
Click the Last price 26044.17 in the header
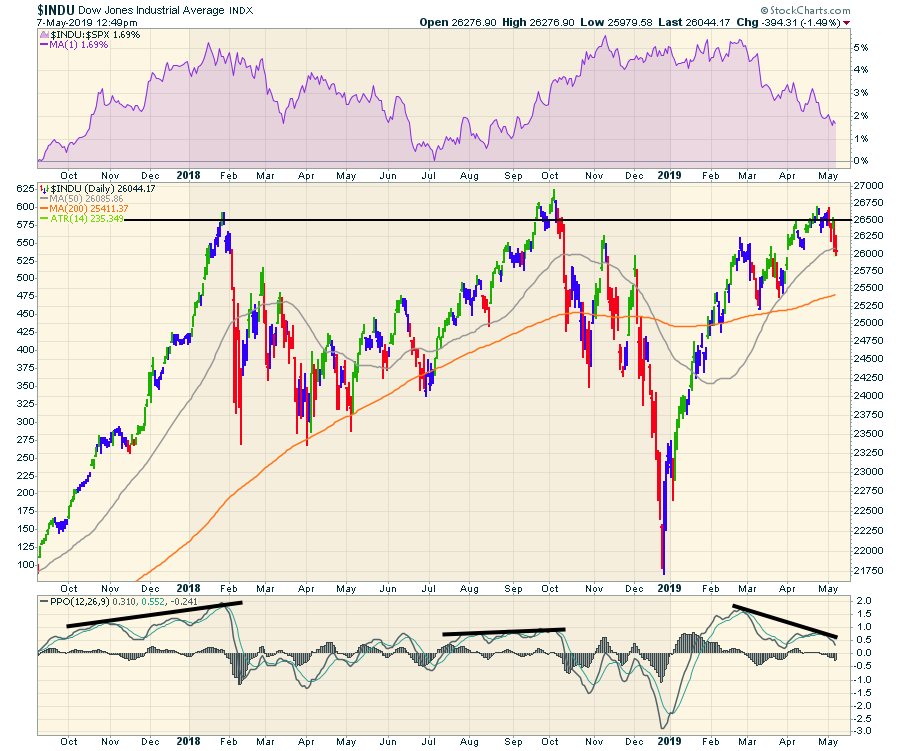707,22
